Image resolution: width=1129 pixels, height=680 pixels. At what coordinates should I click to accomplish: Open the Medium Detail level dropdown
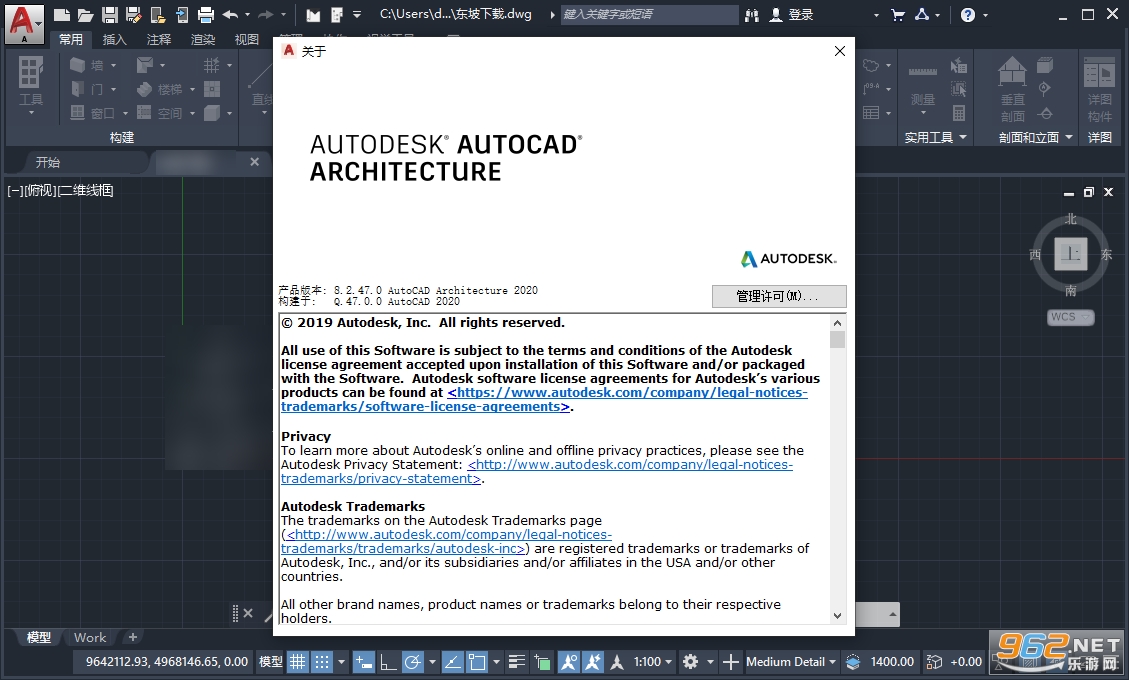coord(791,661)
